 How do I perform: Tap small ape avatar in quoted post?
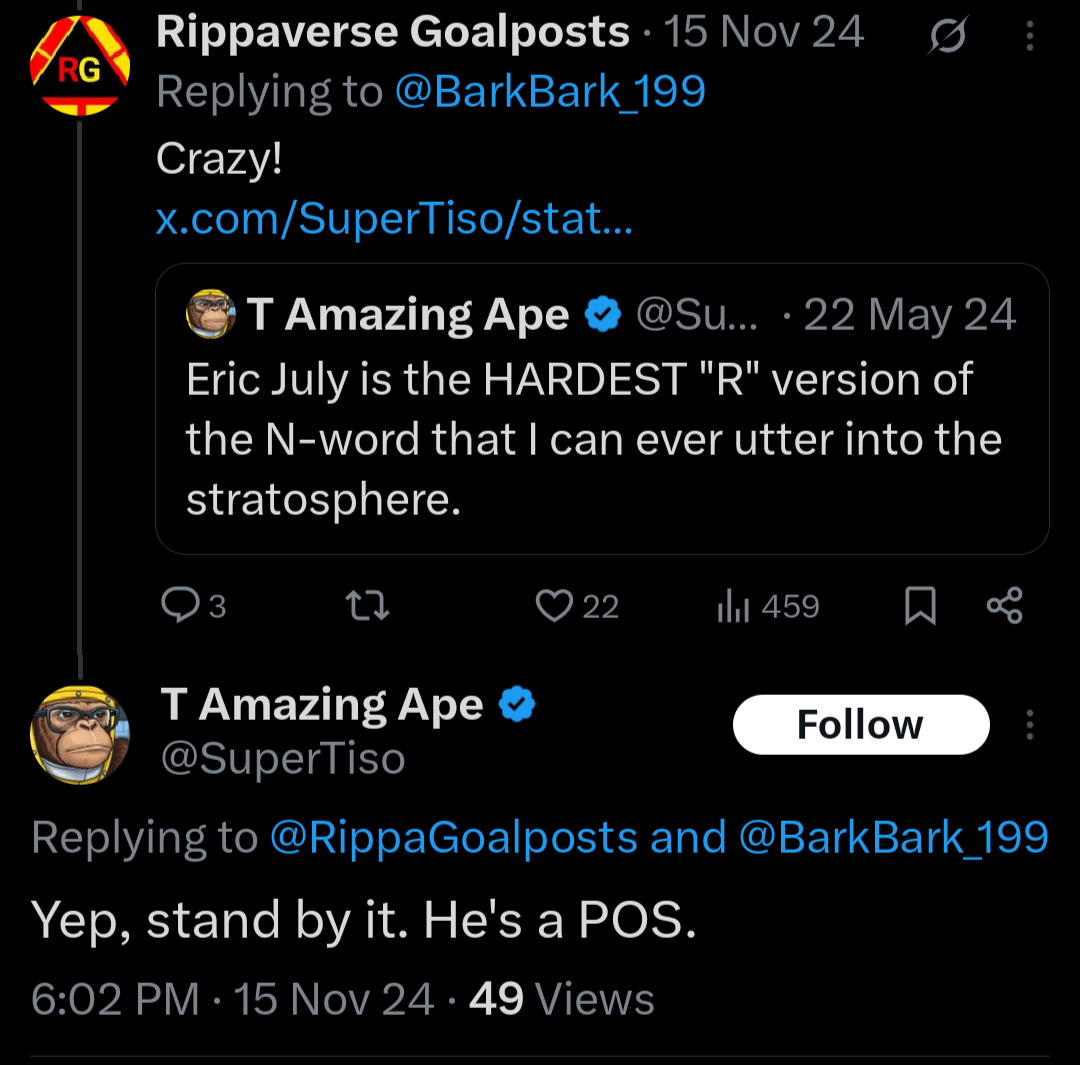[211, 314]
